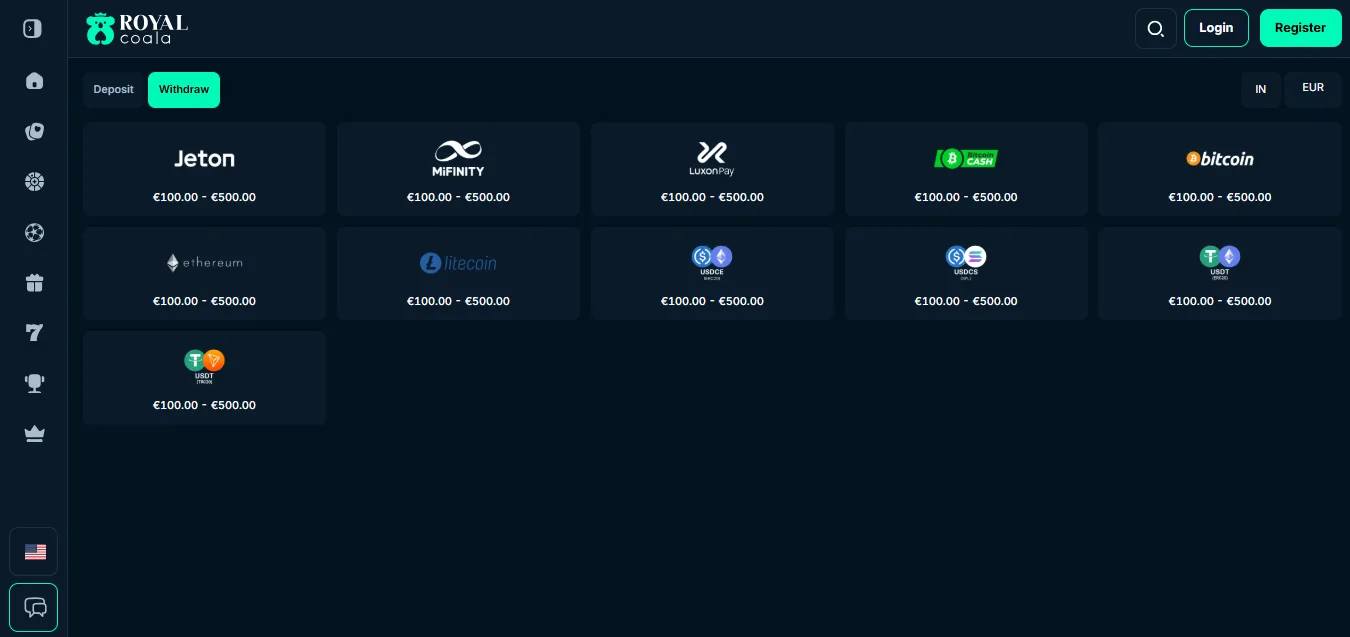1350x637 pixels.
Task: Collapse the sidebar using the panel toggle icon
Action: pos(33,29)
